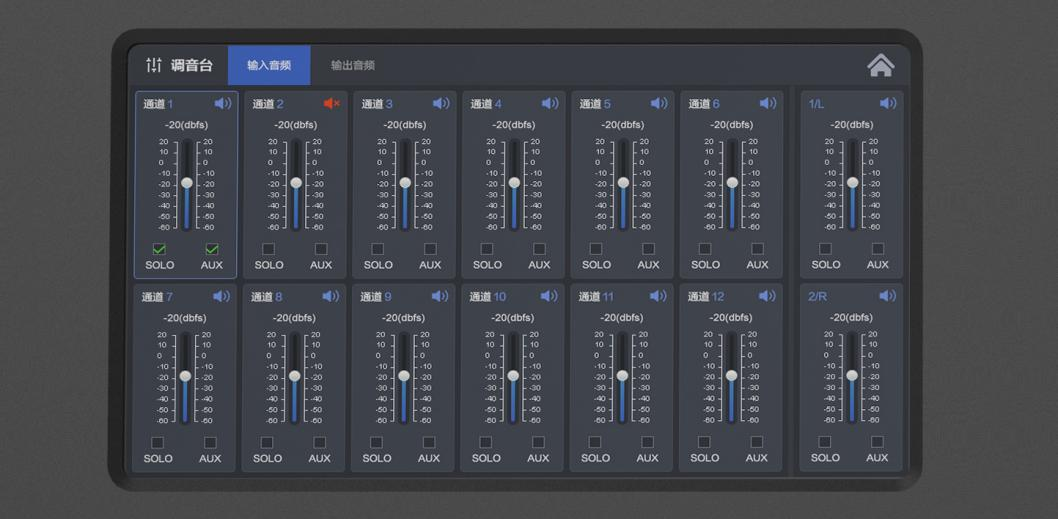
Task: Click the mixer console icon in header
Action: pyautogui.click(x=154, y=65)
